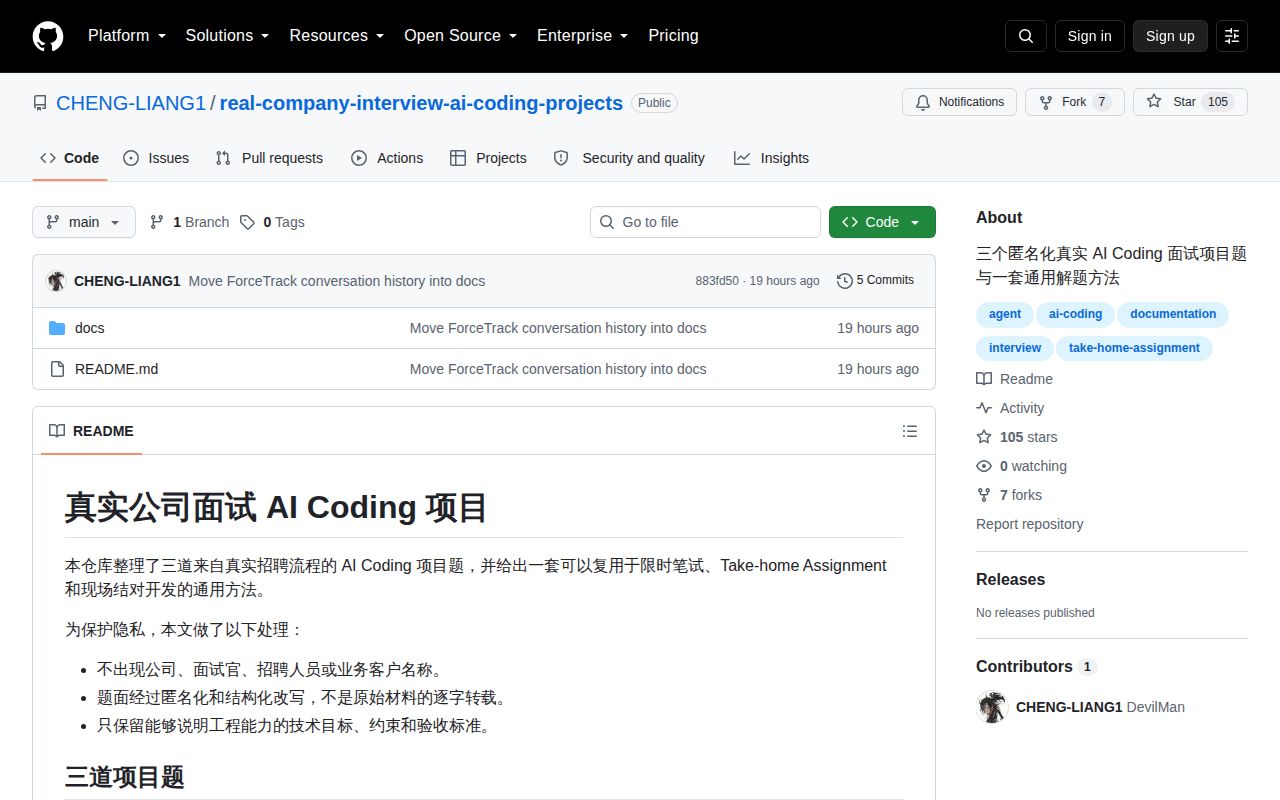Open the README.md file

point(116,369)
